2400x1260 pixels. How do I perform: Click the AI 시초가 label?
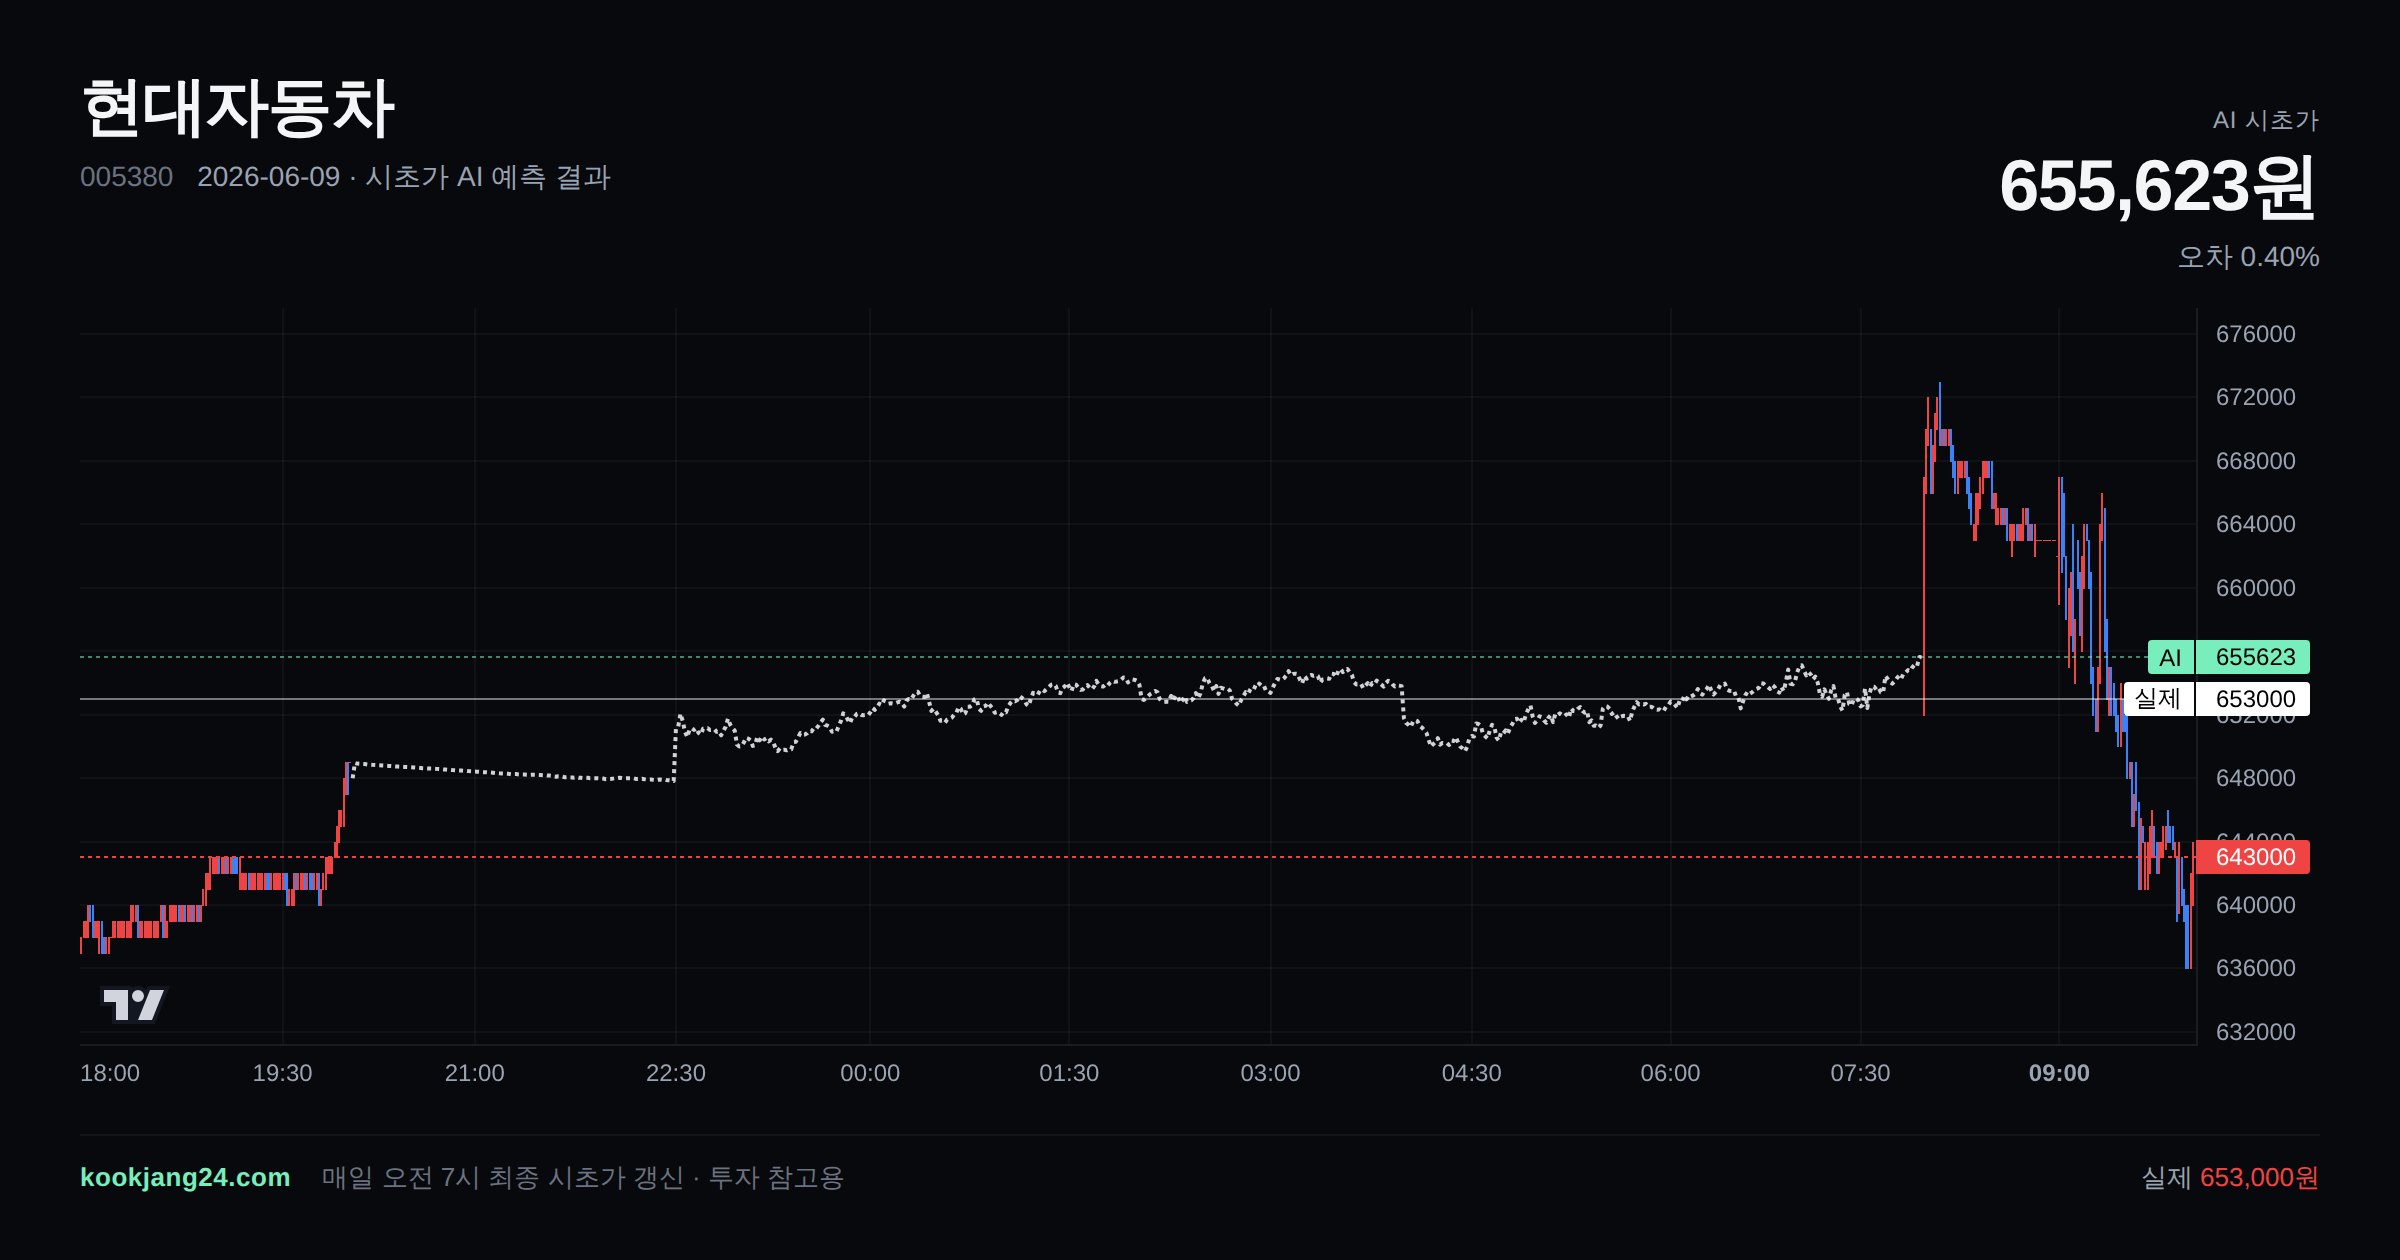click(2265, 120)
